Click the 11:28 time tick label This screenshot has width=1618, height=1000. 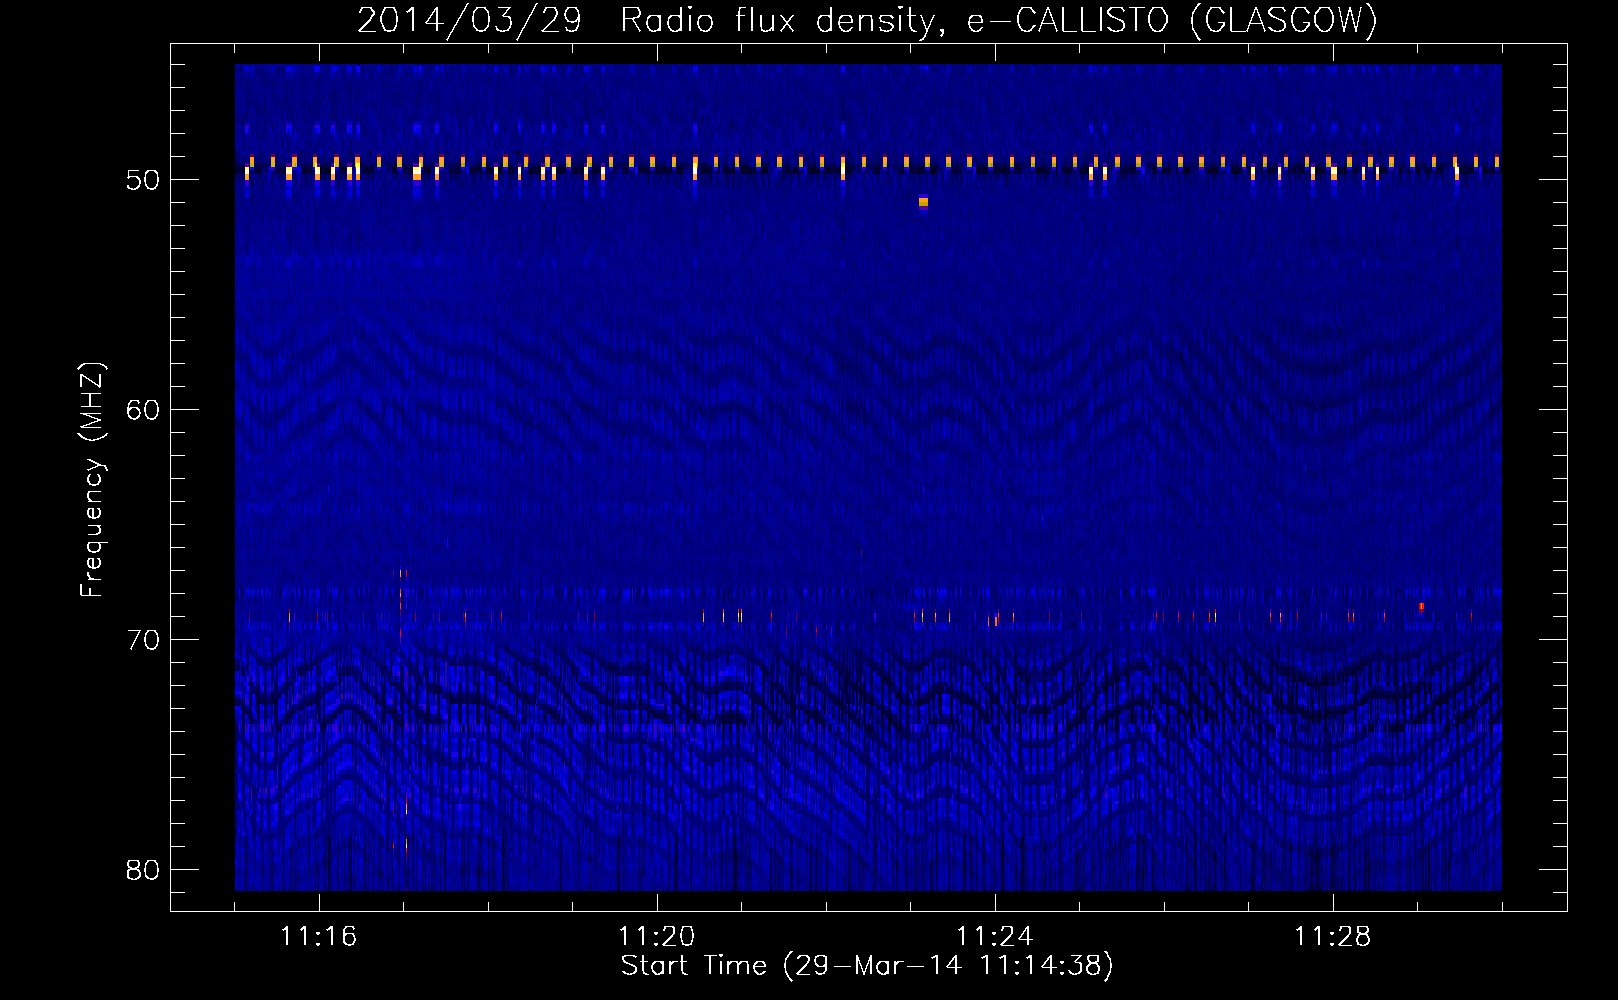pyautogui.click(x=1332, y=937)
